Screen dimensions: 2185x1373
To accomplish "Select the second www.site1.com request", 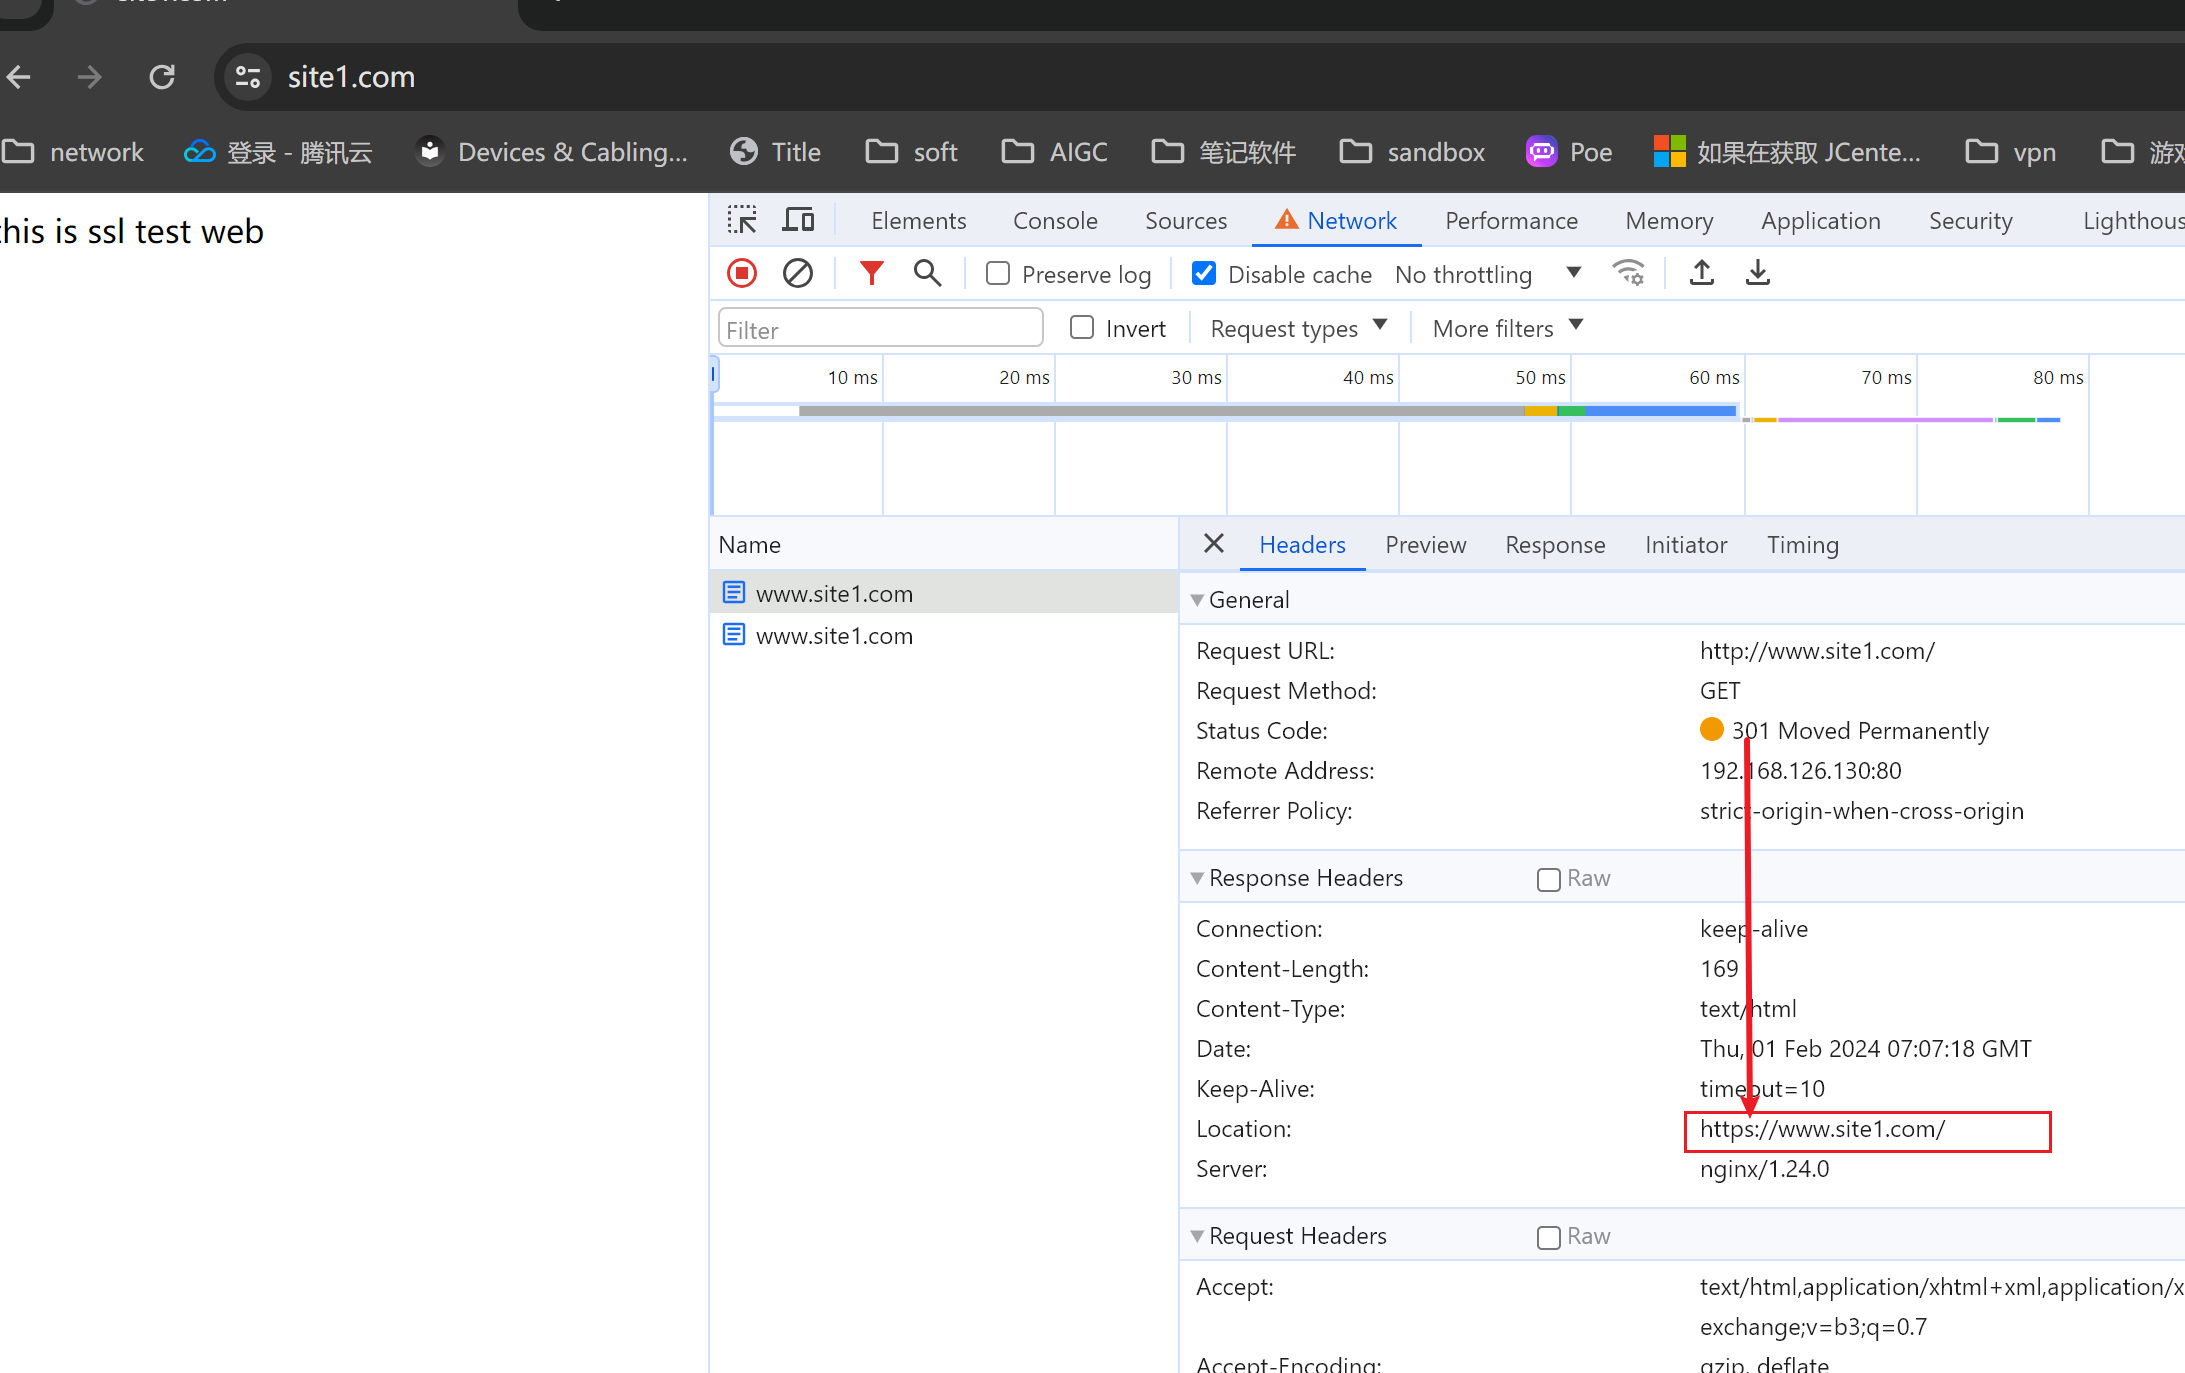I will (834, 636).
